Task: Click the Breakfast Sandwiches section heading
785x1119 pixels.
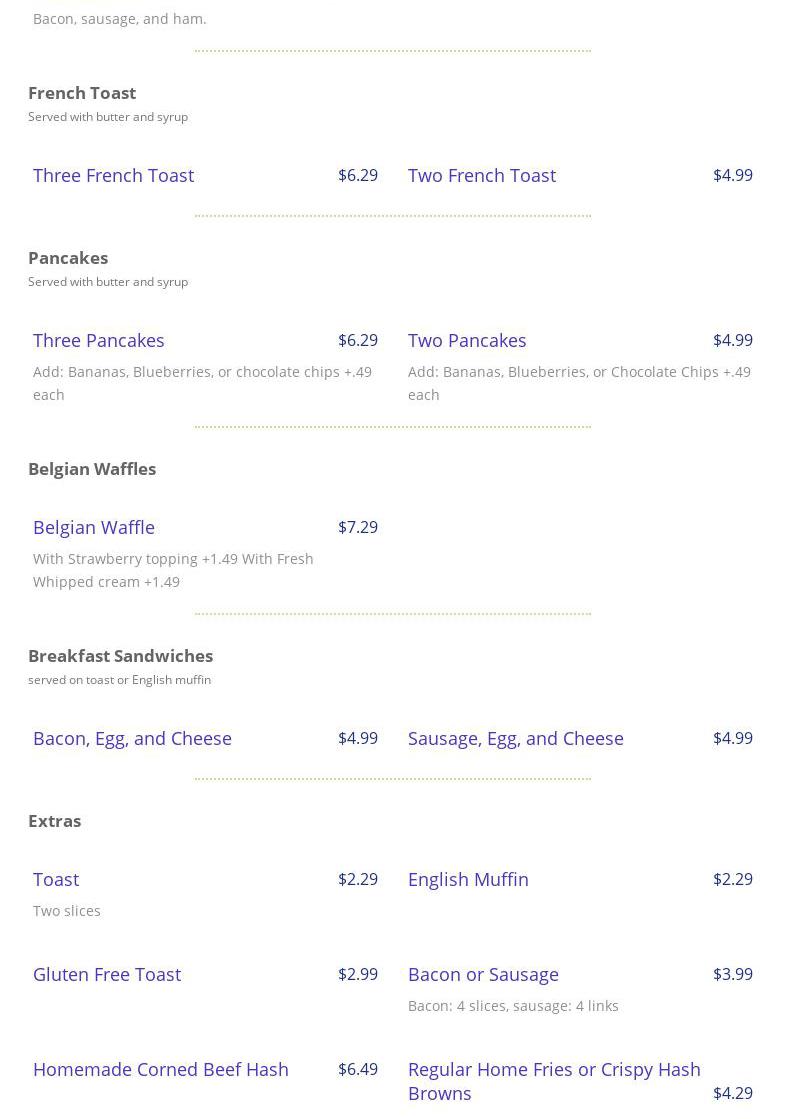Action: click(x=120, y=655)
